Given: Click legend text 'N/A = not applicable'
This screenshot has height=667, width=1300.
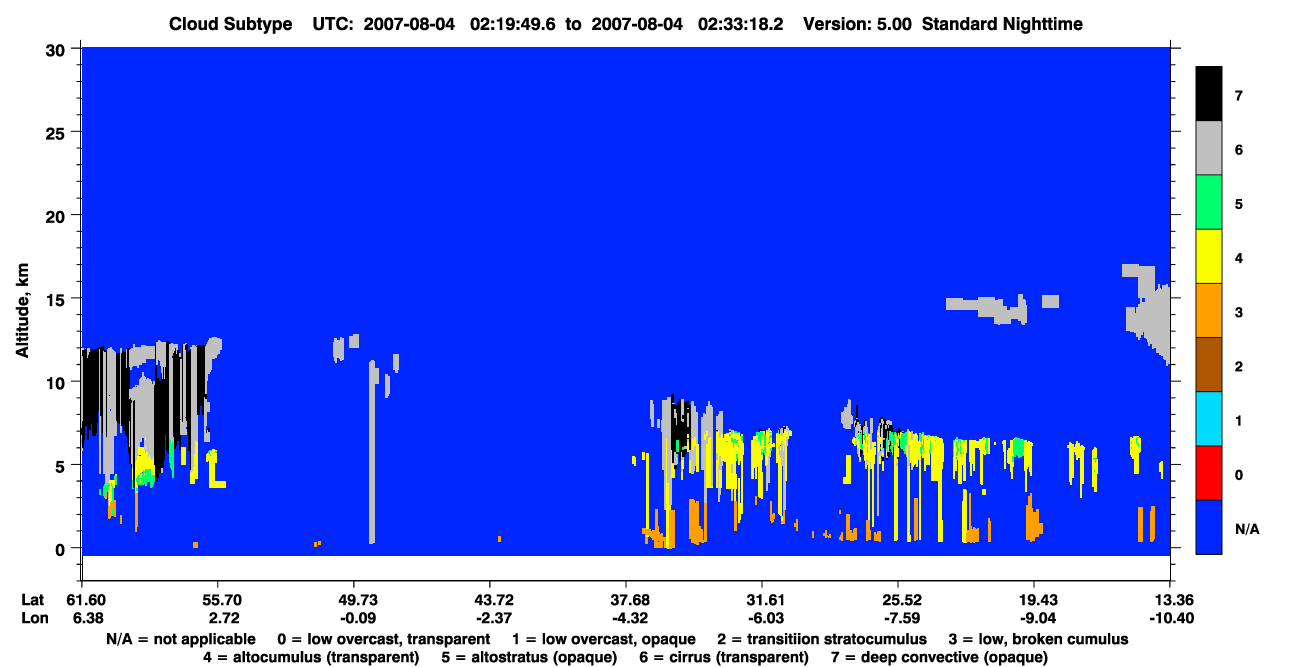Looking at the screenshot, I should click(x=180, y=639).
